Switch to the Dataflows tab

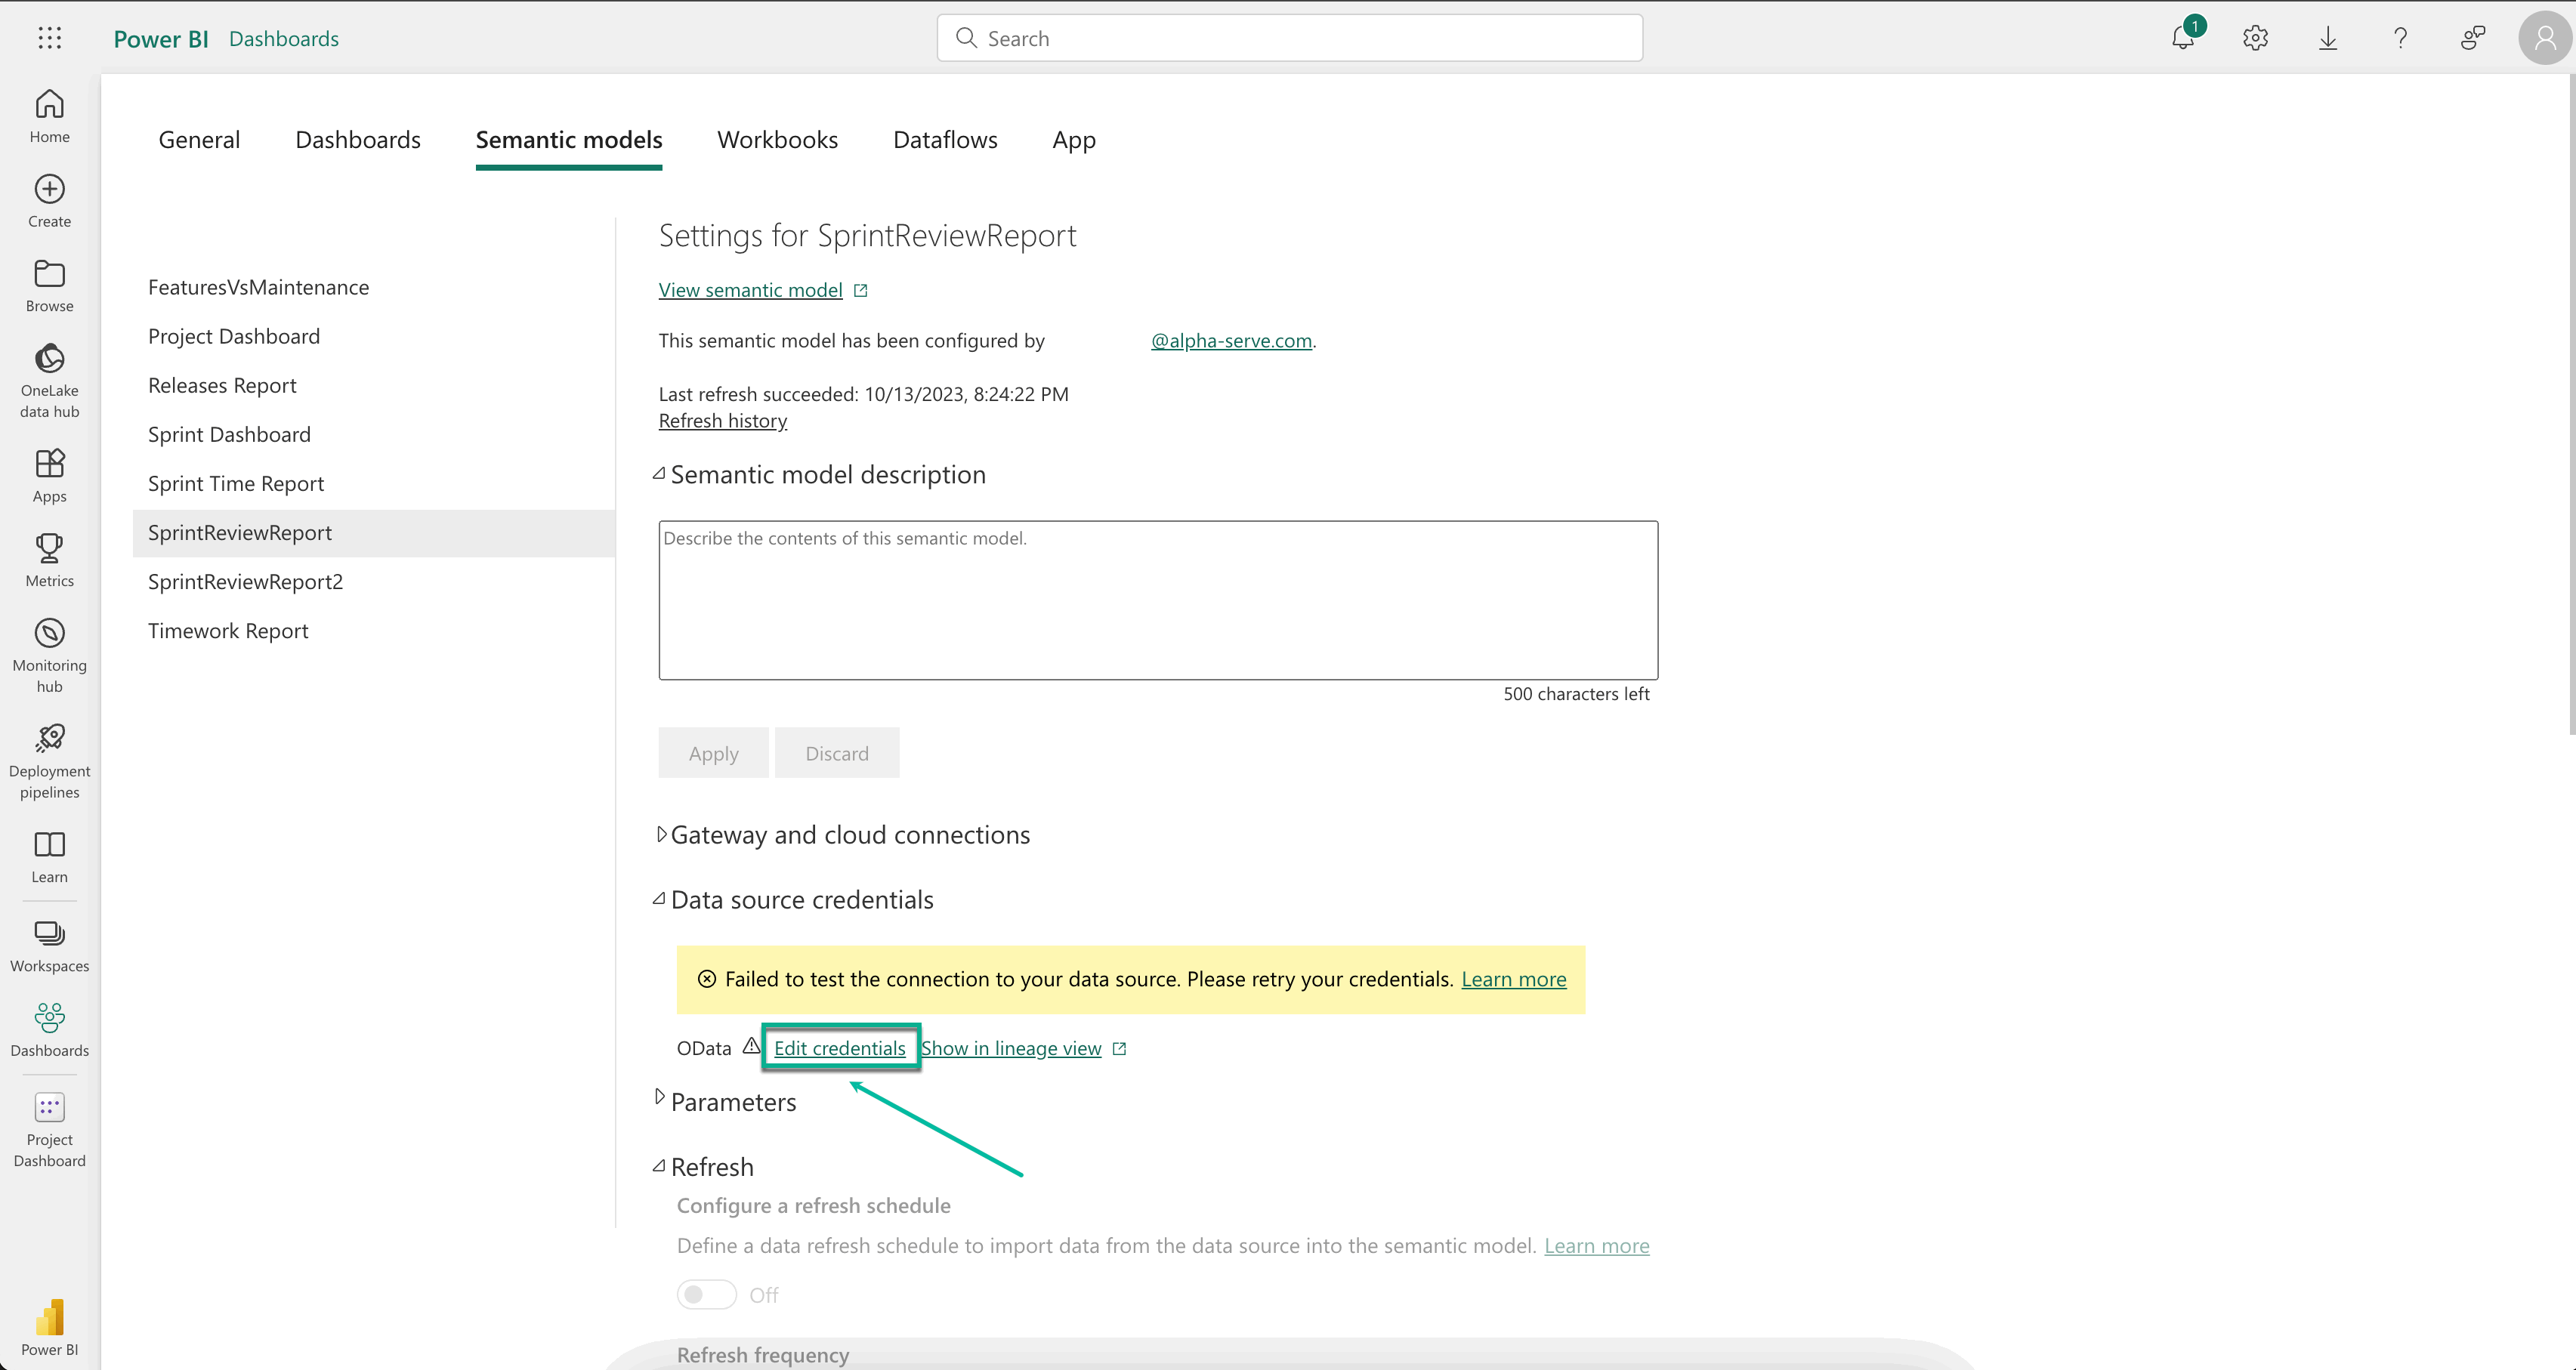[944, 140]
